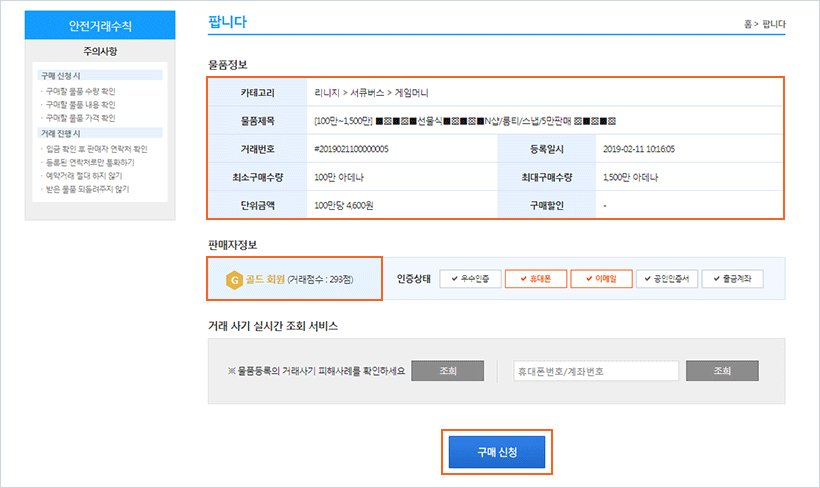Click the 출금계좌 verification badge
The image size is (820, 488).
(x=732, y=279)
